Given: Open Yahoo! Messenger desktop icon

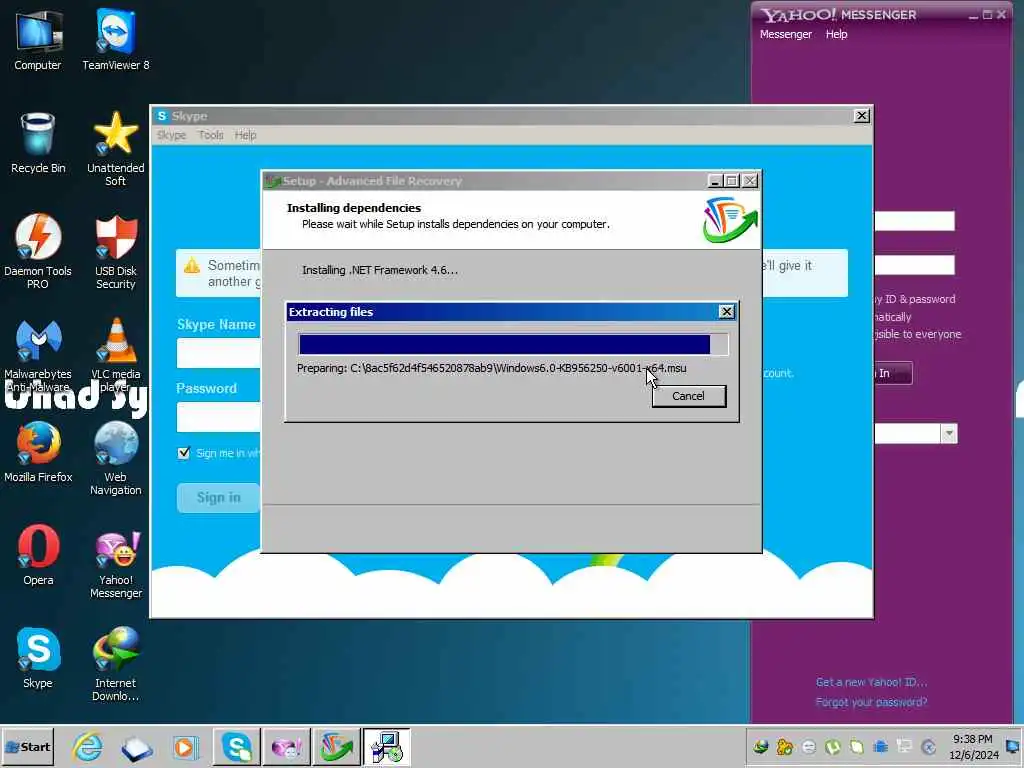Looking at the screenshot, I should 116,562.
